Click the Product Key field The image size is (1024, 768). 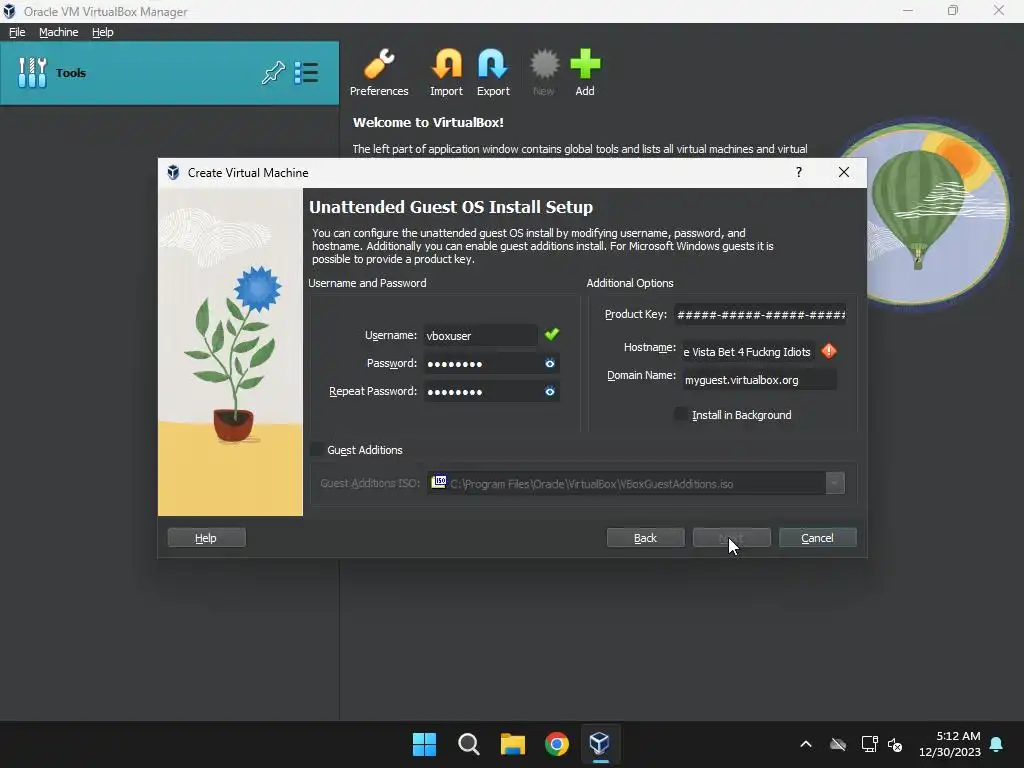pyautogui.click(x=760, y=314)
